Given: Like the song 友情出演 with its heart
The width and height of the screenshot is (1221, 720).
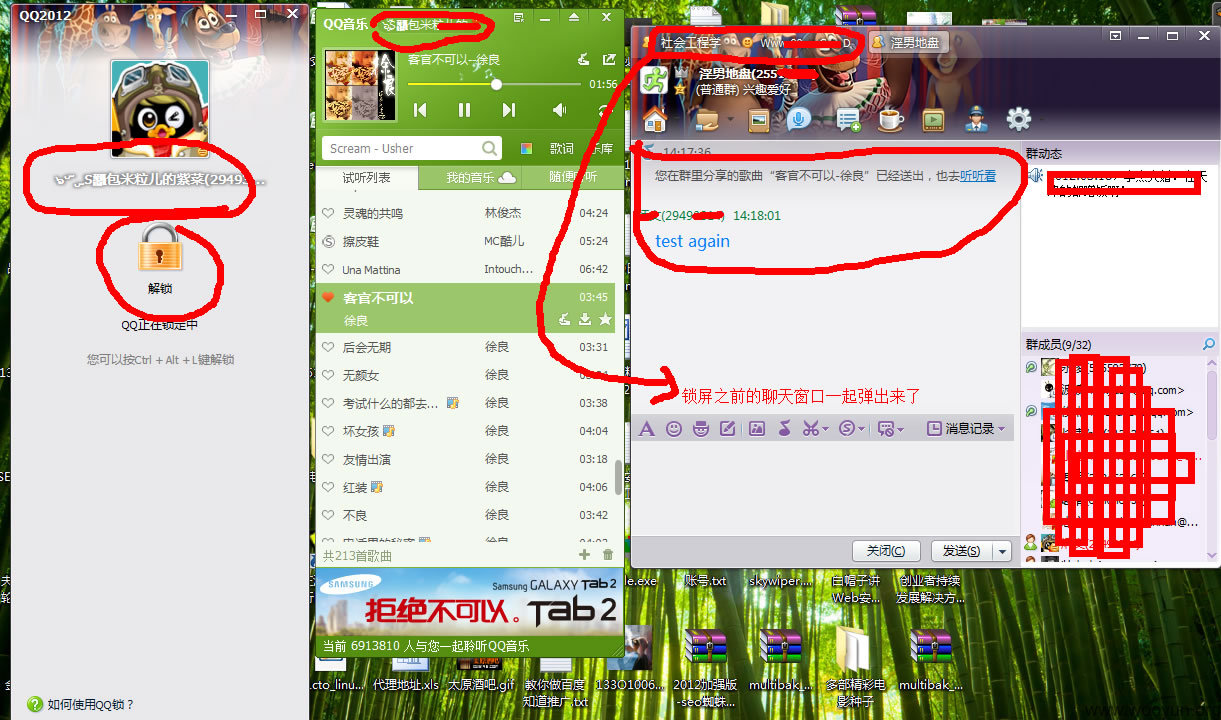Looking at the screenshot, I should pos(328,459).
